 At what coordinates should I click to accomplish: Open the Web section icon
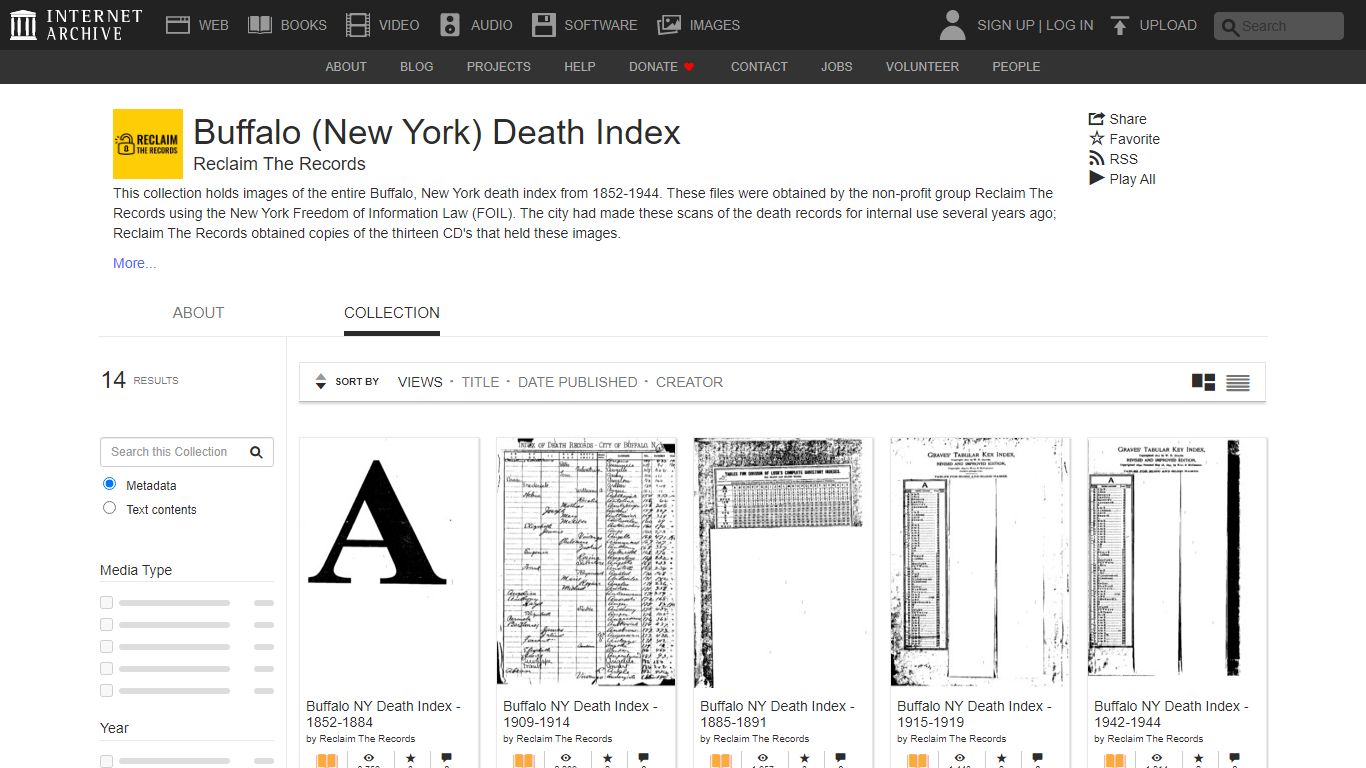pos(178,25)
